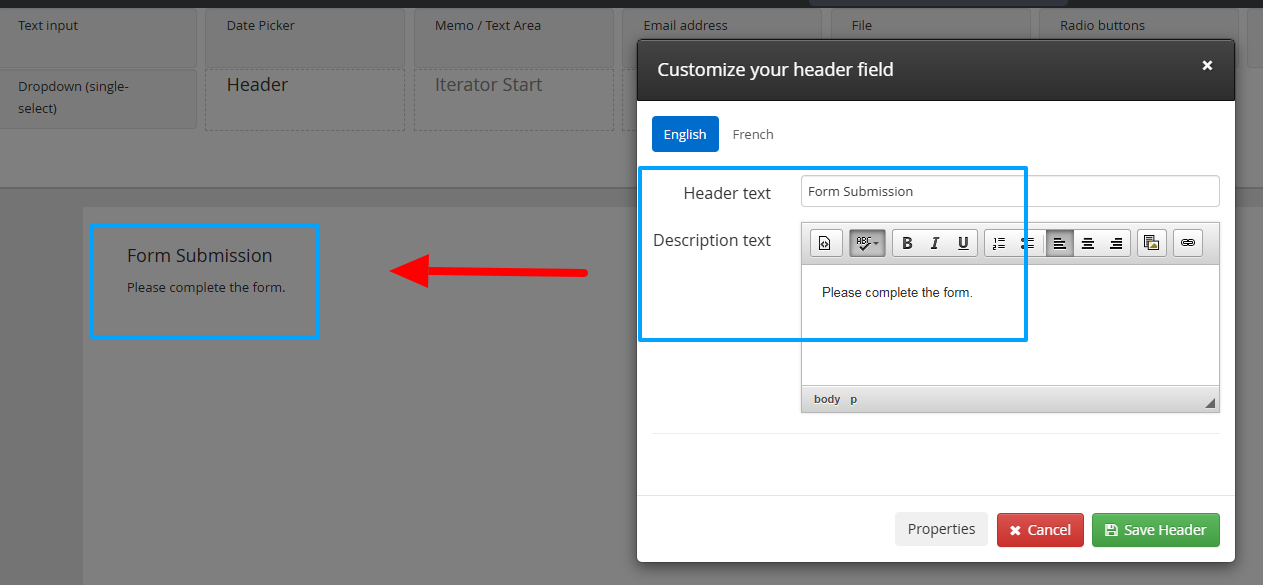Select the Radio buttons field type
This screenshot has height=585, width=1263.
coord(1138,26)
